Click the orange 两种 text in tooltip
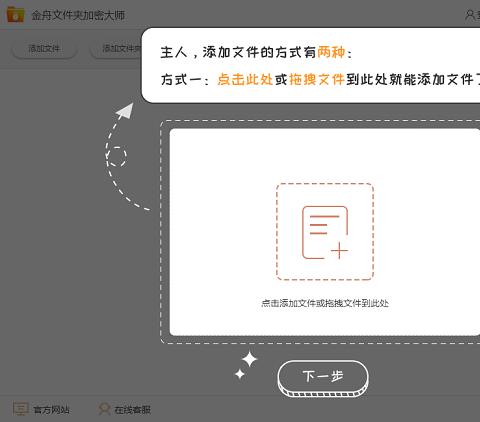The image size is (480, 422). tap(331, 52)
